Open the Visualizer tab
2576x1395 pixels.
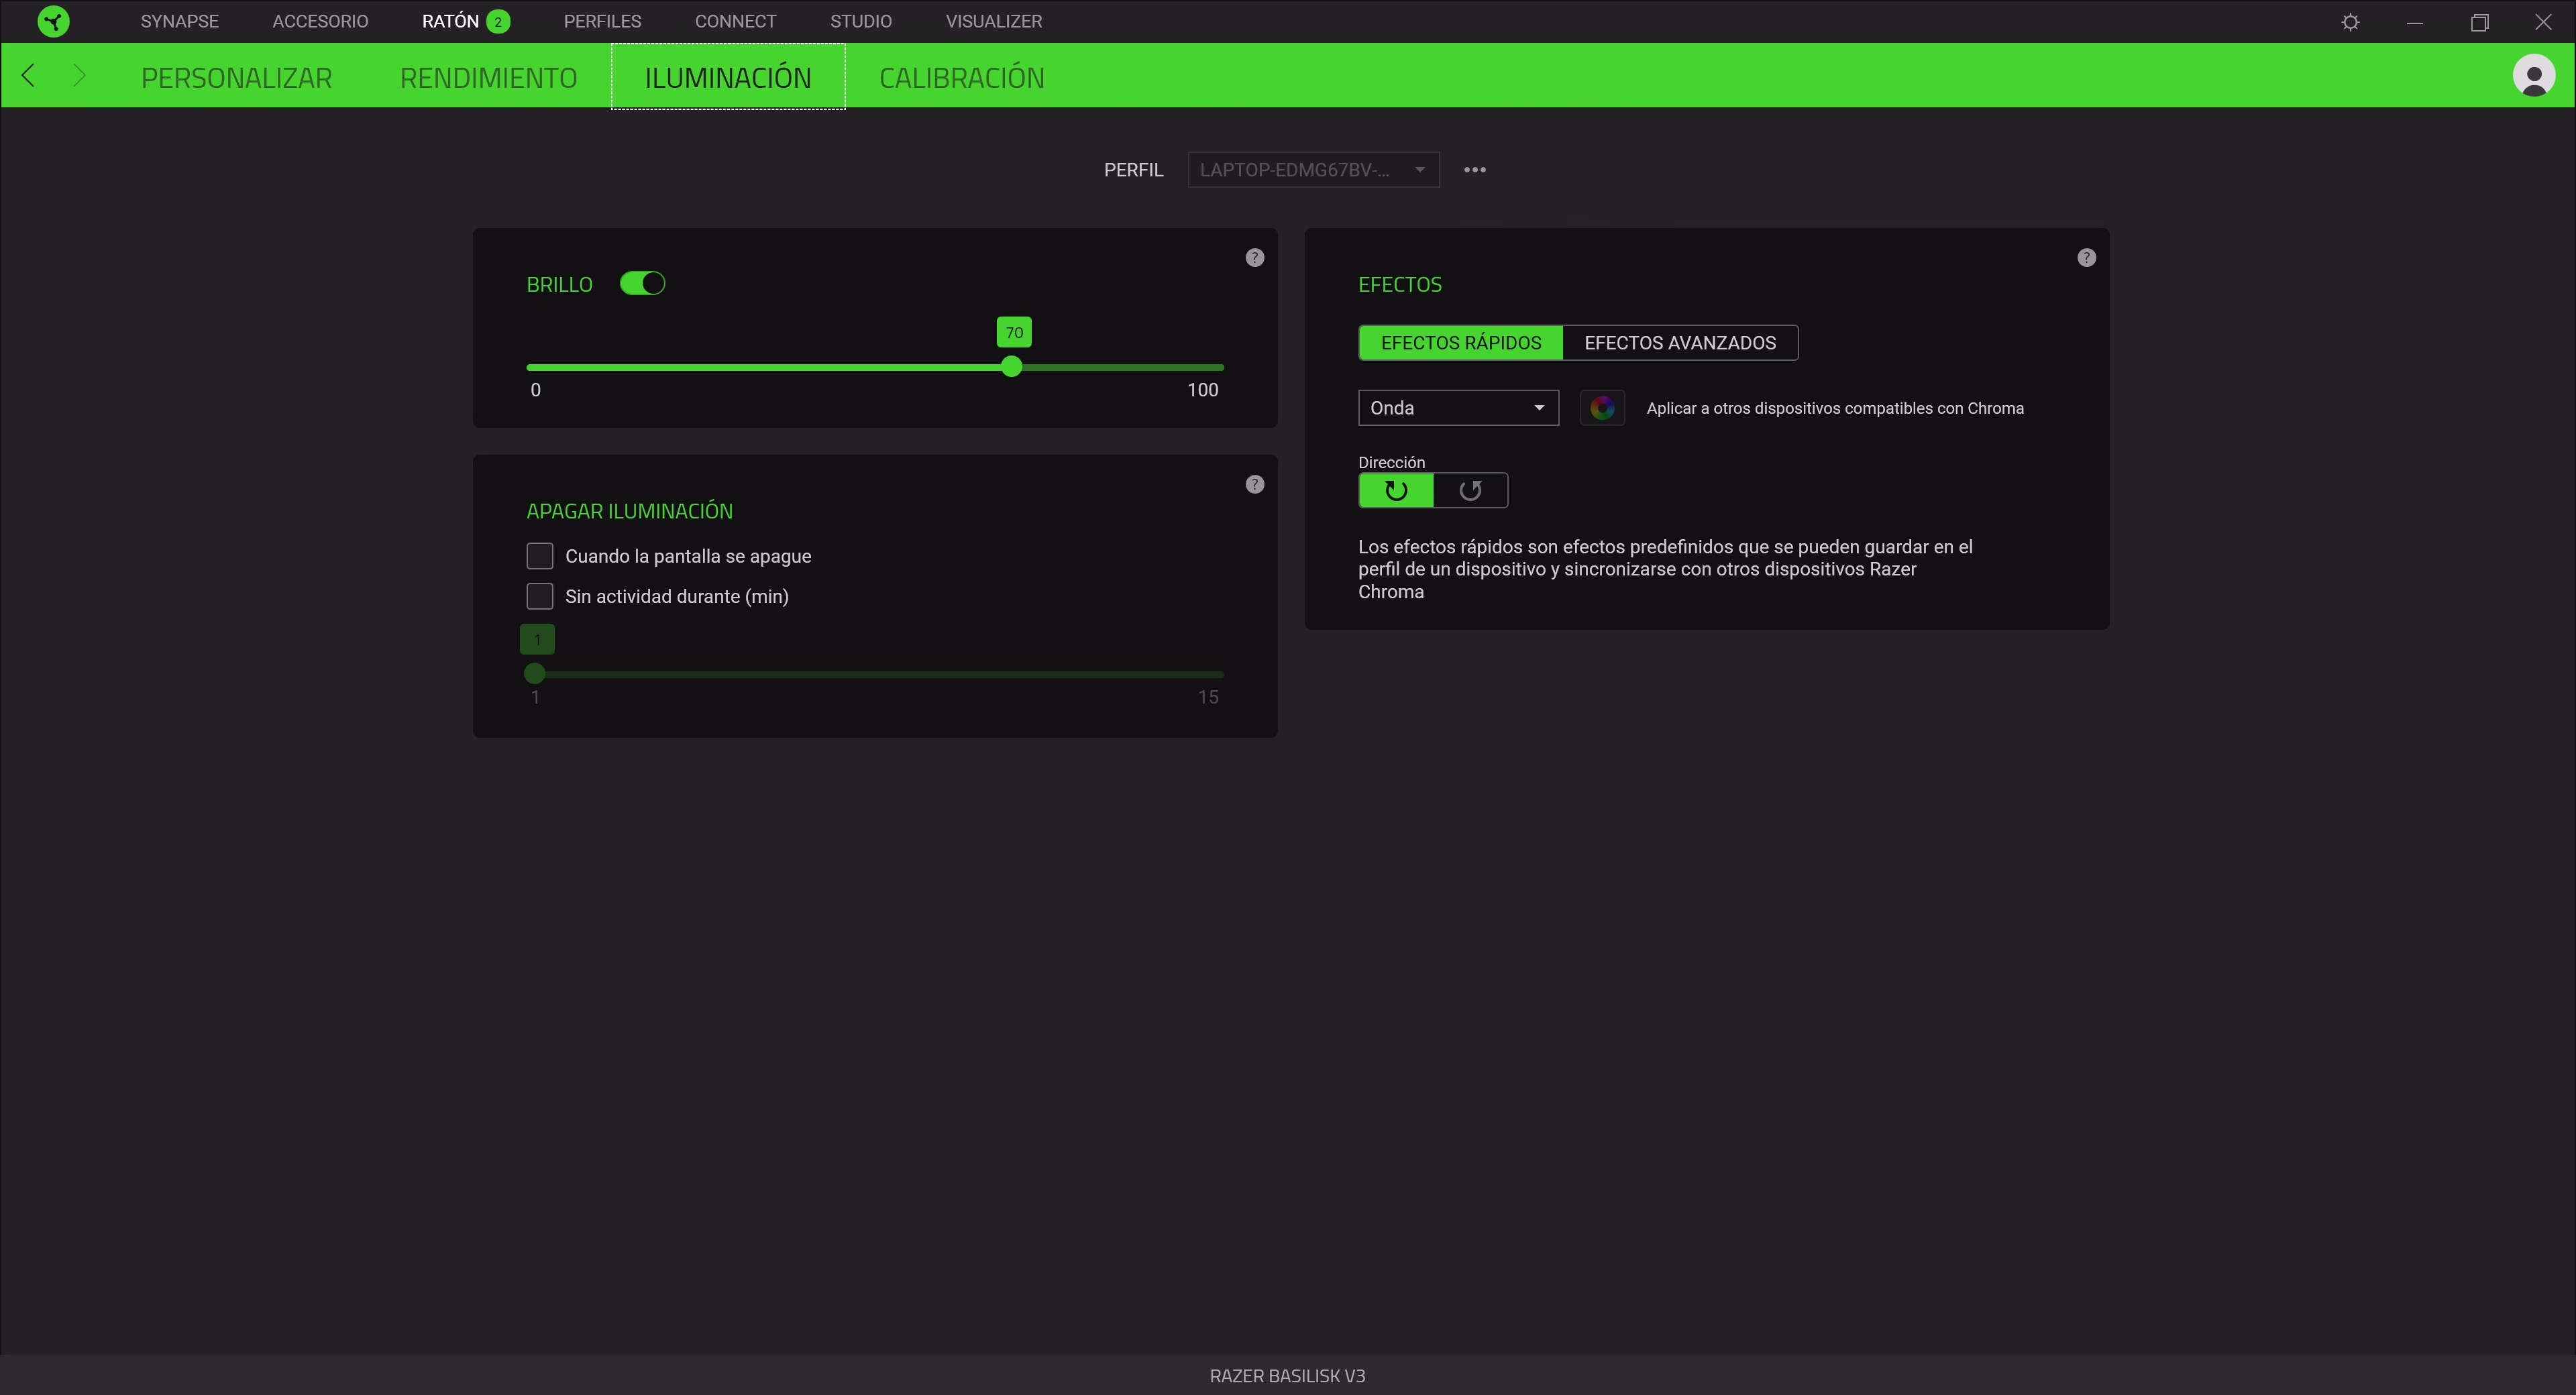tap(994, 21)
